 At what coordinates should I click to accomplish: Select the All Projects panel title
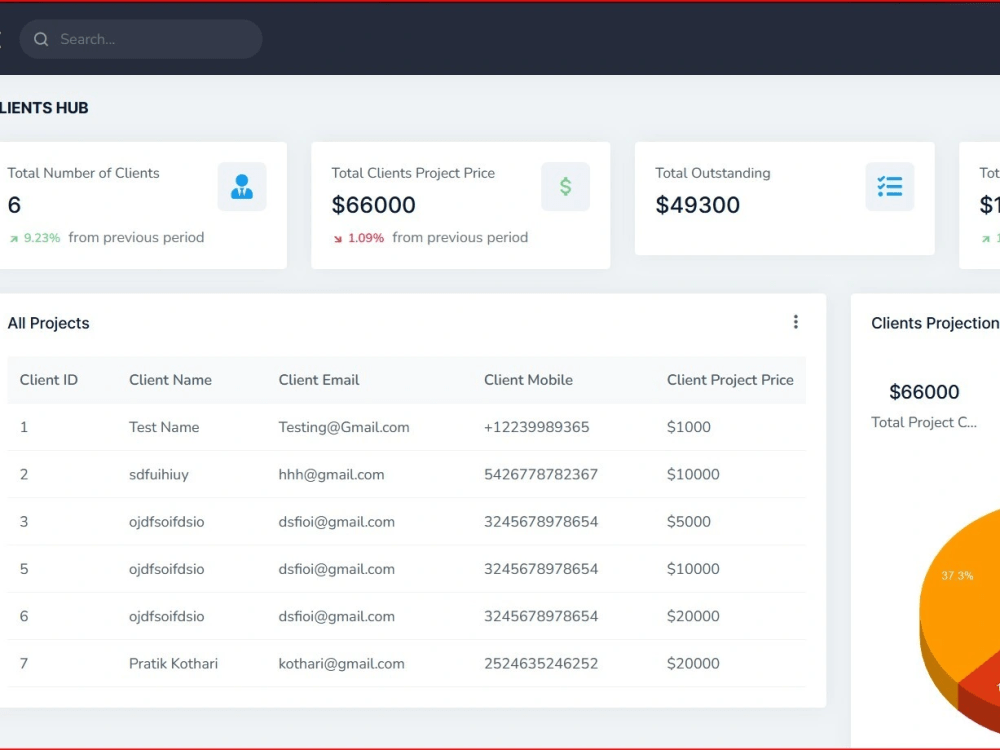click(48, 323)
